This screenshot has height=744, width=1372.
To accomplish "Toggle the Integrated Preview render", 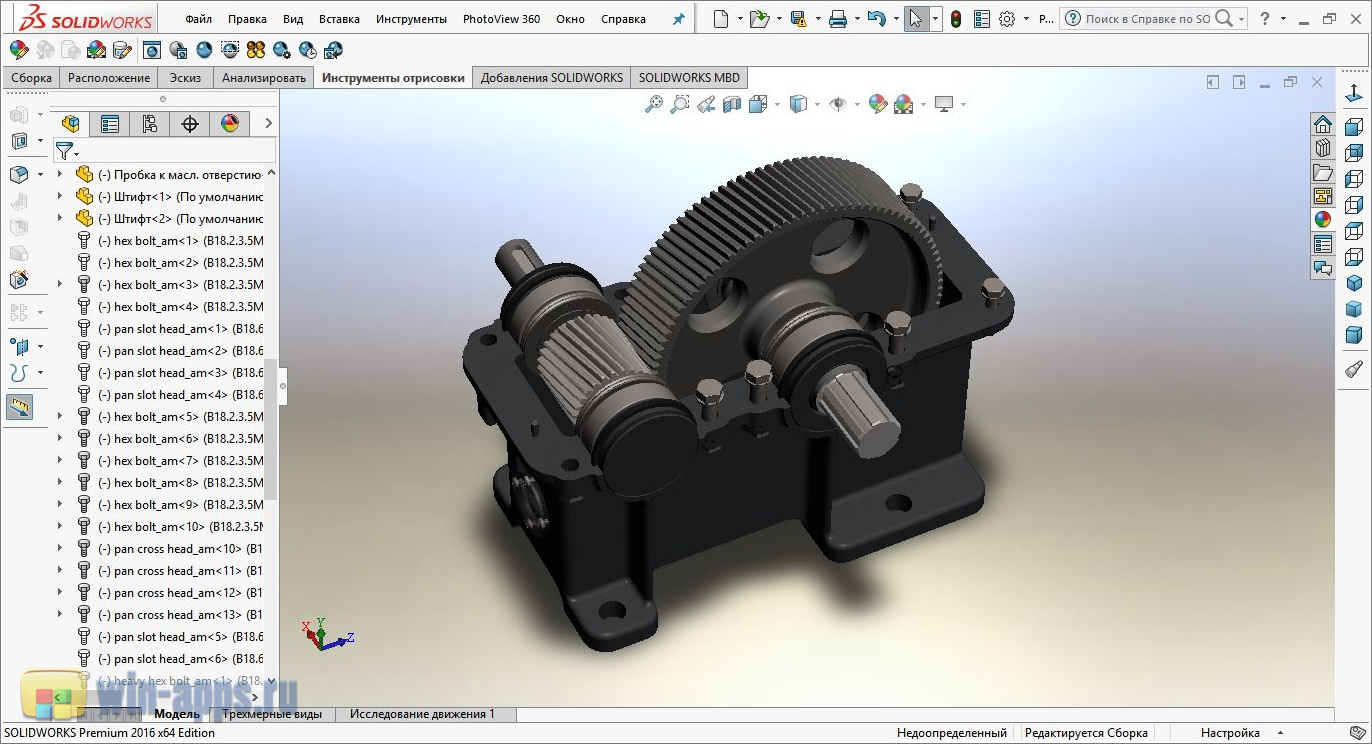I will 152,49.
